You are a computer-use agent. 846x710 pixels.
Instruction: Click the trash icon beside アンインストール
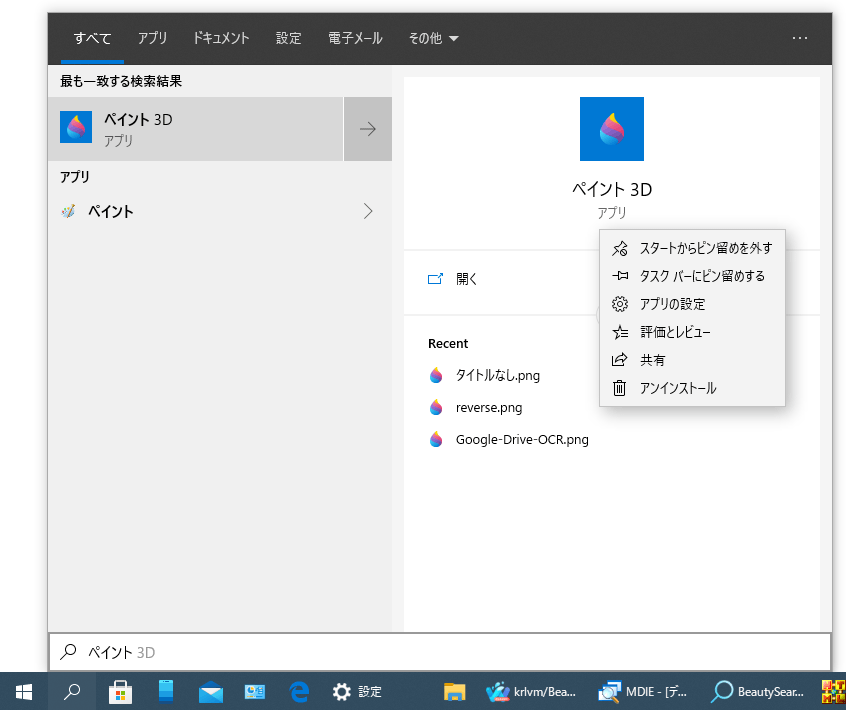point(619,388)
